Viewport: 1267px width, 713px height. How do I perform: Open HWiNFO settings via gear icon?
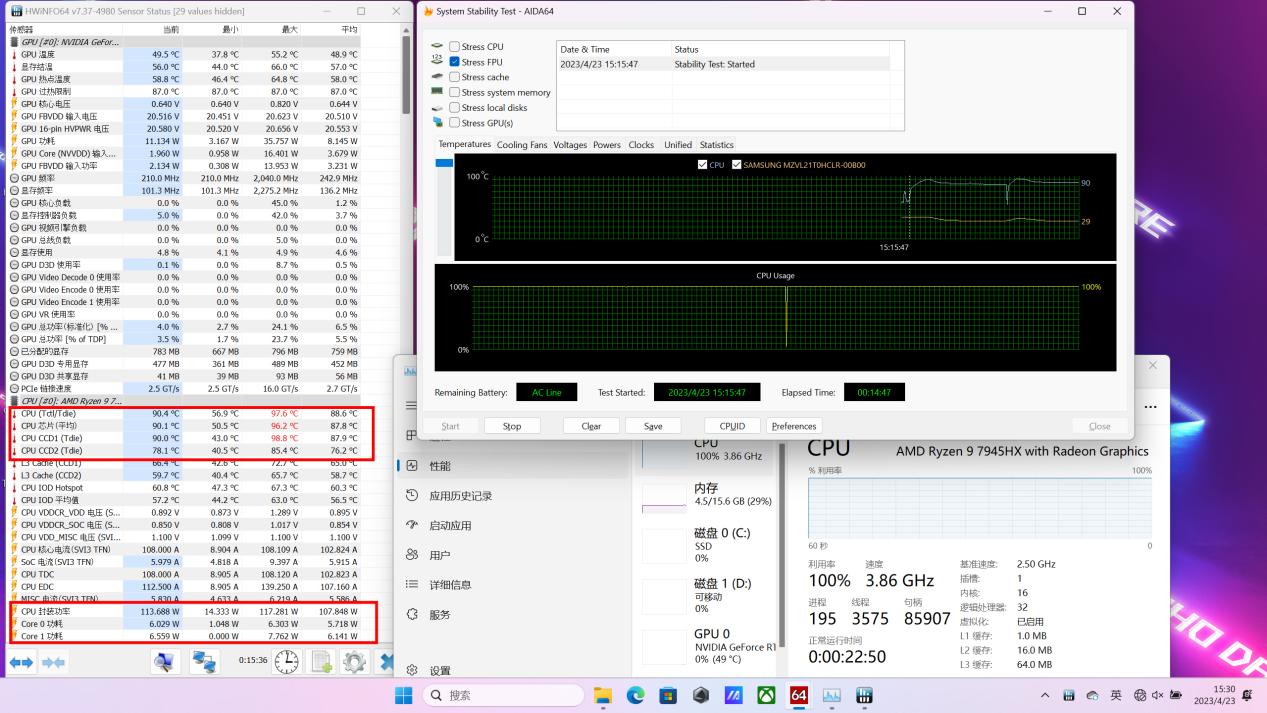(355, 661)
